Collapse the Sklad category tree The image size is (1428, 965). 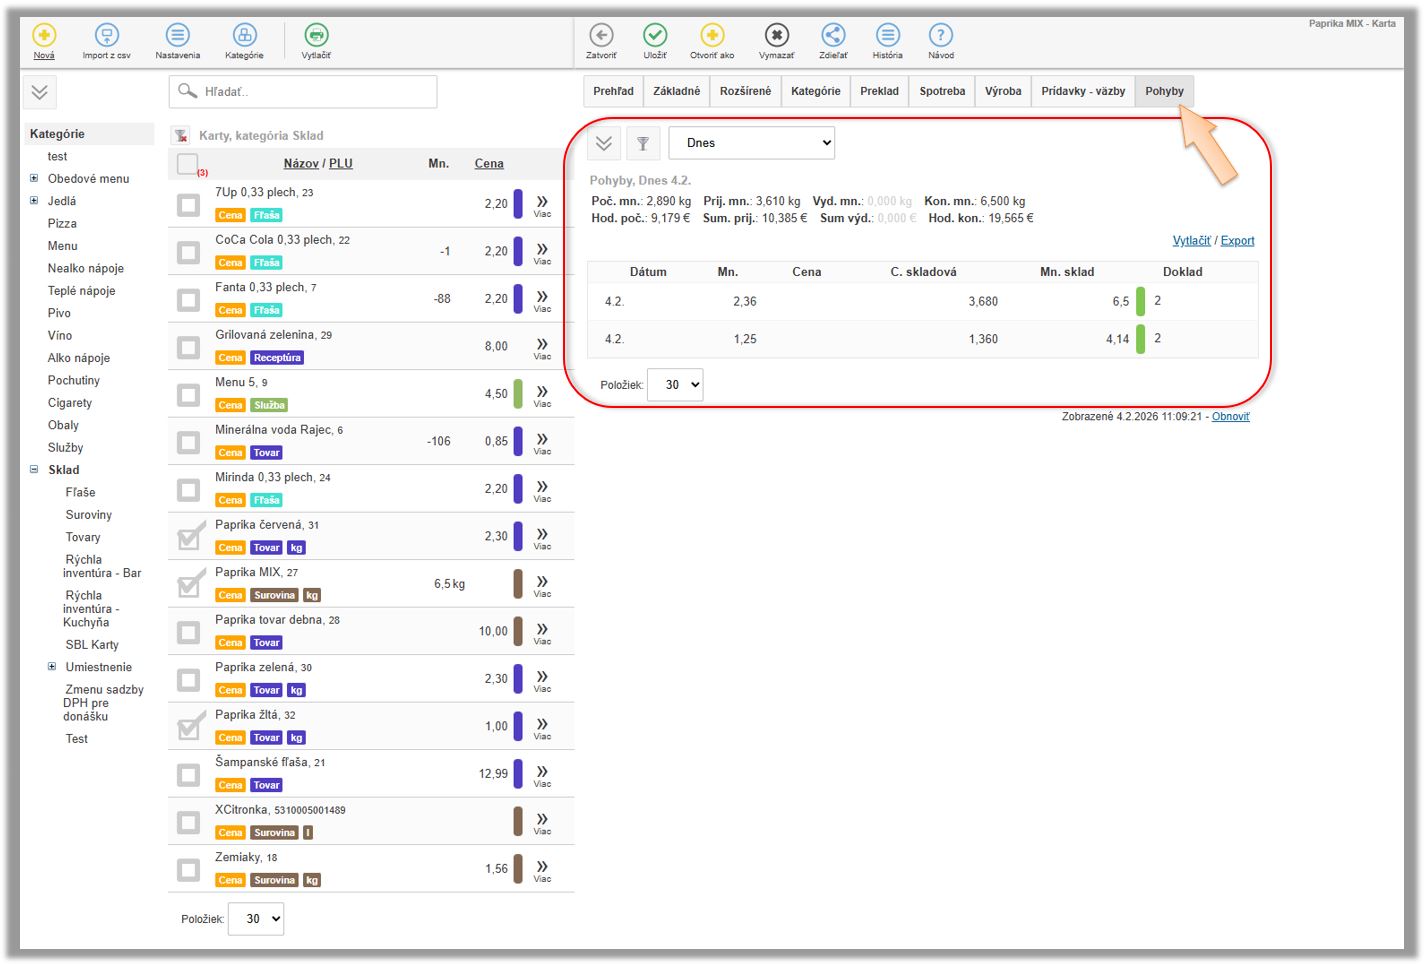34,470
